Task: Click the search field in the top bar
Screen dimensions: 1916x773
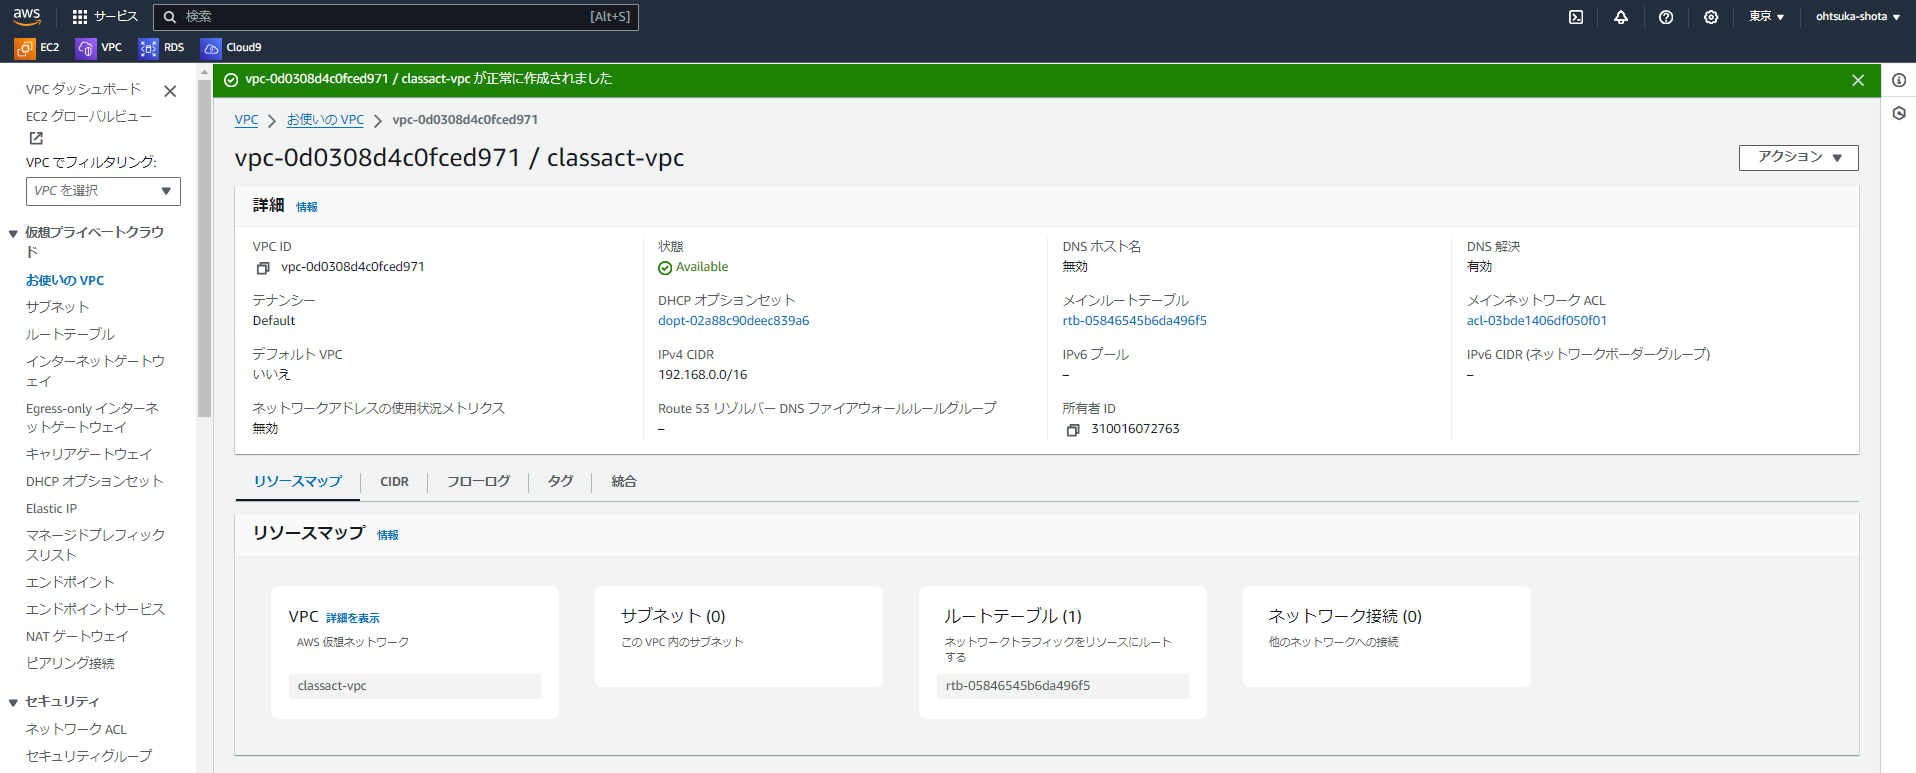Action: (x=396, y=17)
